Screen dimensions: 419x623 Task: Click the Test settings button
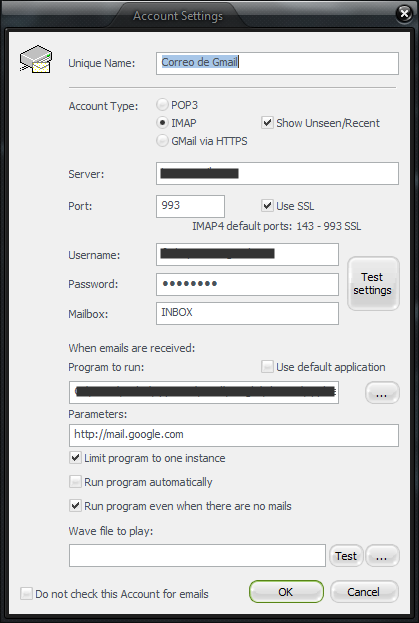(373, 283)
